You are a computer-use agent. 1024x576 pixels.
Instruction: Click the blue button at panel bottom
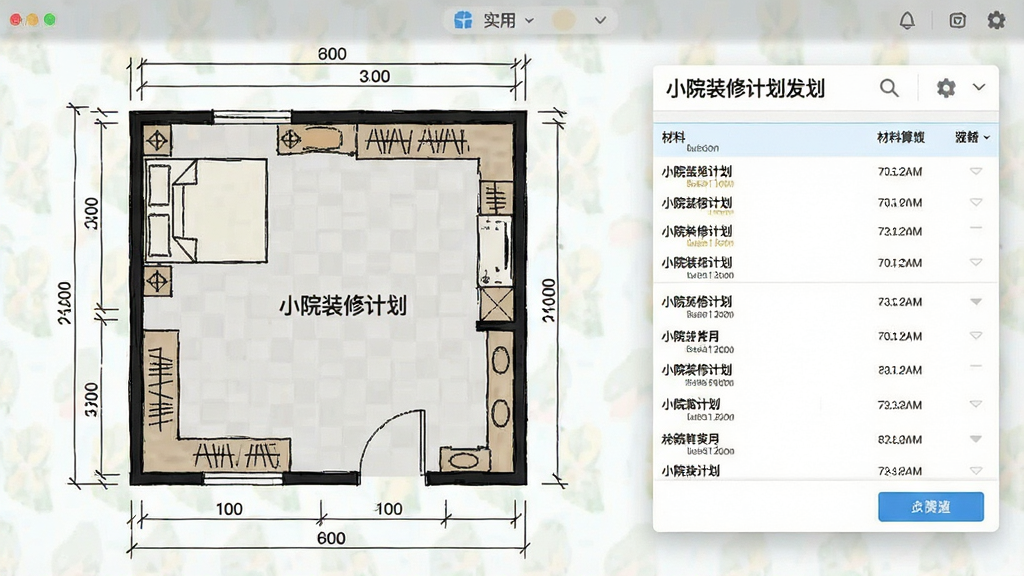[931, 507]
